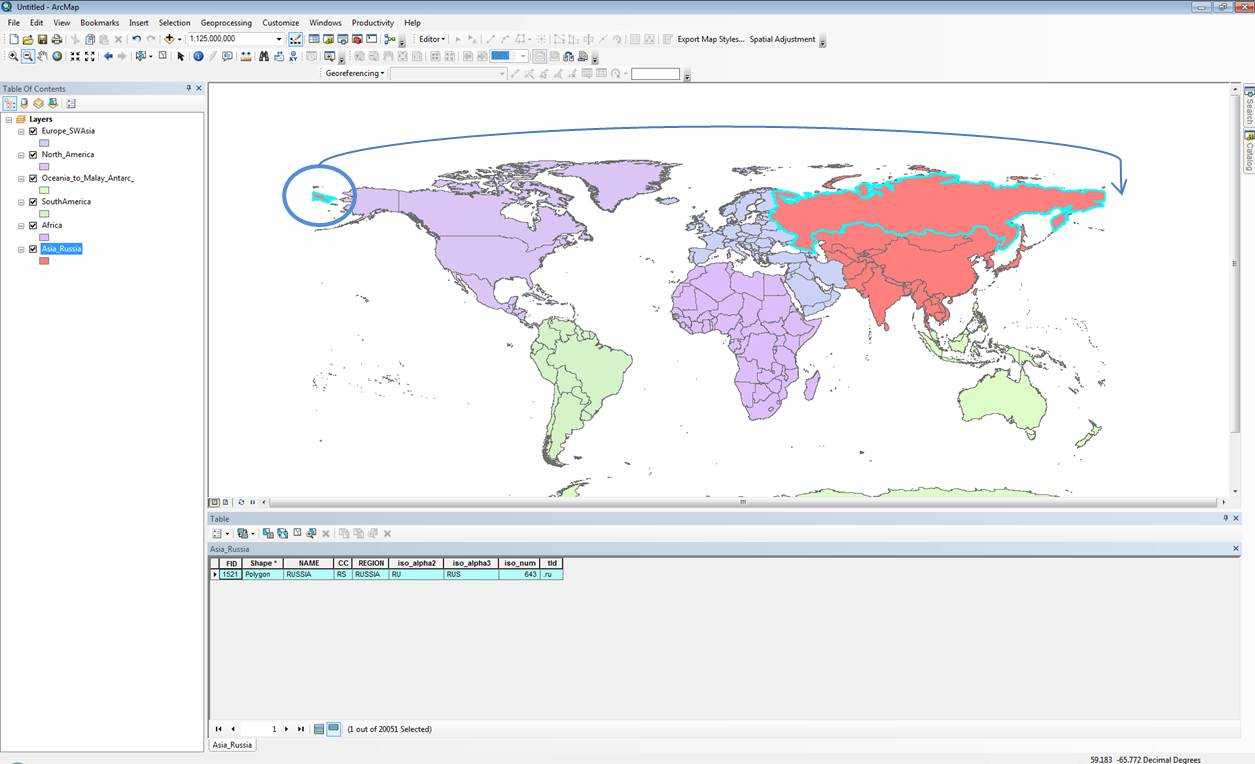The height and width of the screenshot is (764, 1255).
Task: Click the Full Extent globe icon
Action: pos(57,56)
